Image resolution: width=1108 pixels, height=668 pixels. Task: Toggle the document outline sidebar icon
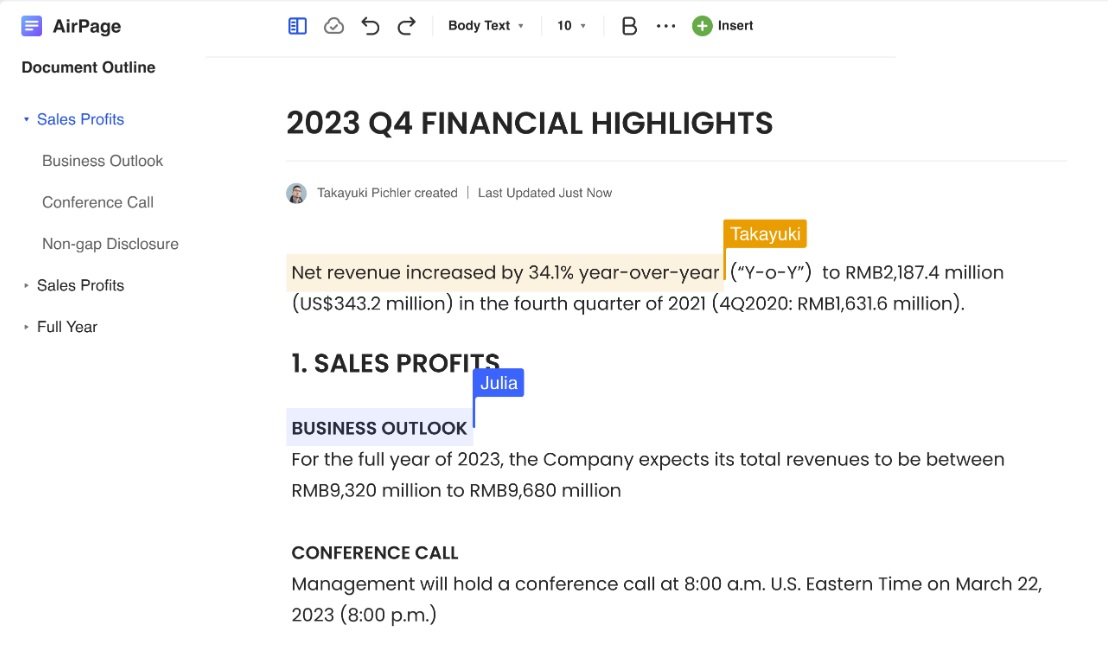pyautogui.click(x=297, y=26)
